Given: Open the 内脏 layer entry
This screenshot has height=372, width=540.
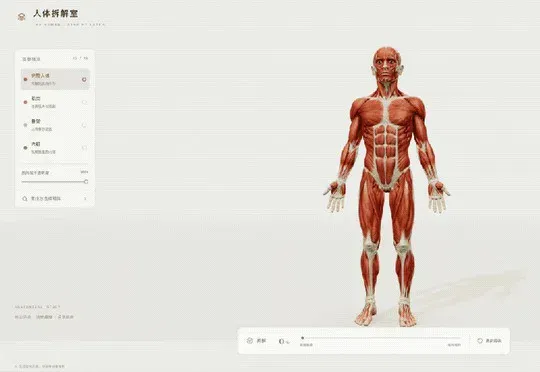Looking at the screenshot, I should (x=55, y=148).
